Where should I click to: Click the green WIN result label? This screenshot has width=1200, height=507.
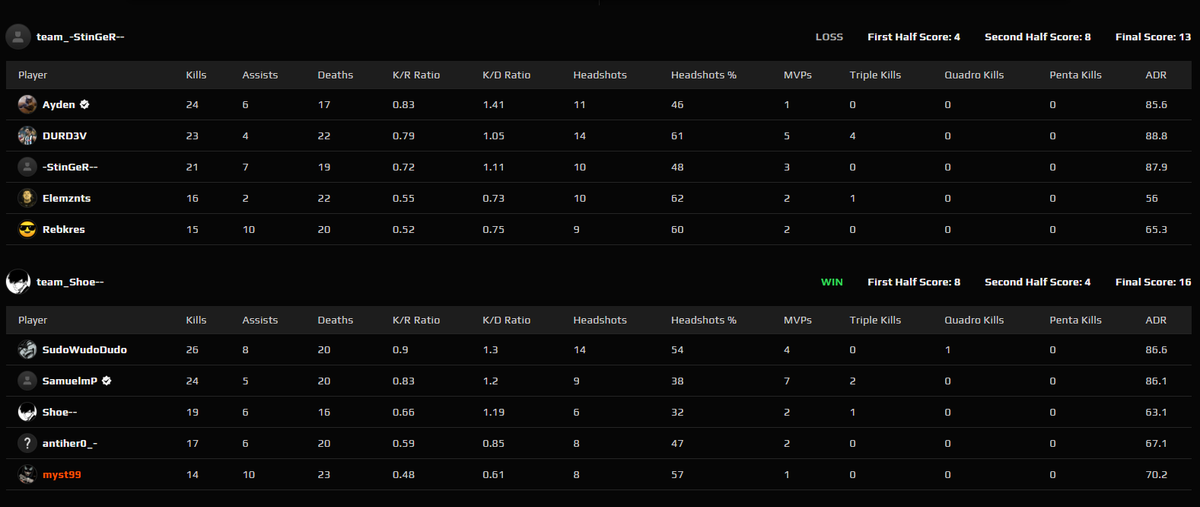tap(832, 282)
